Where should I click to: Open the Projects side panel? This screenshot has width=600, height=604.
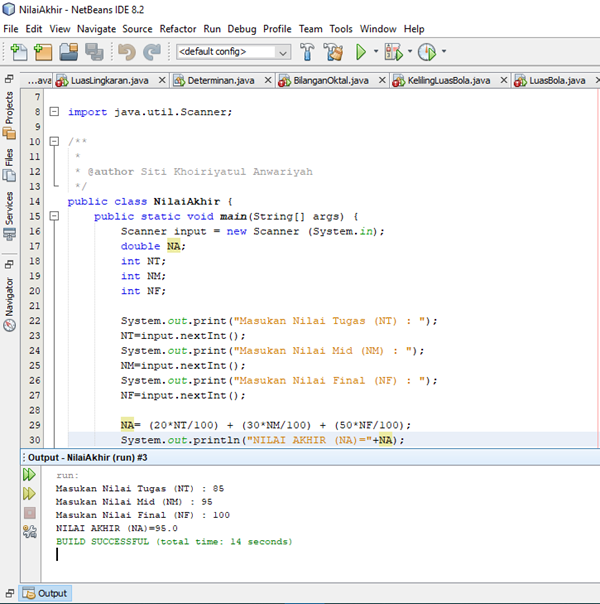coord(9,116)
